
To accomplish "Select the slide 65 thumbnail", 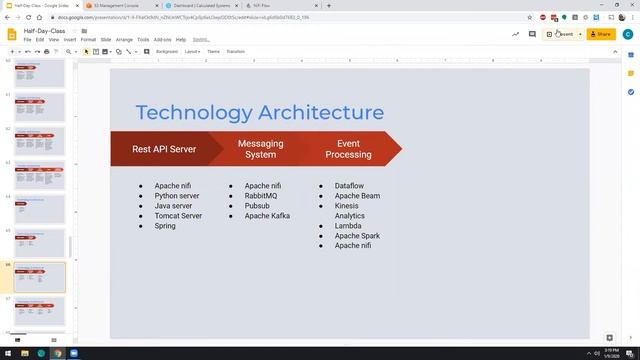I will (40, 243).
